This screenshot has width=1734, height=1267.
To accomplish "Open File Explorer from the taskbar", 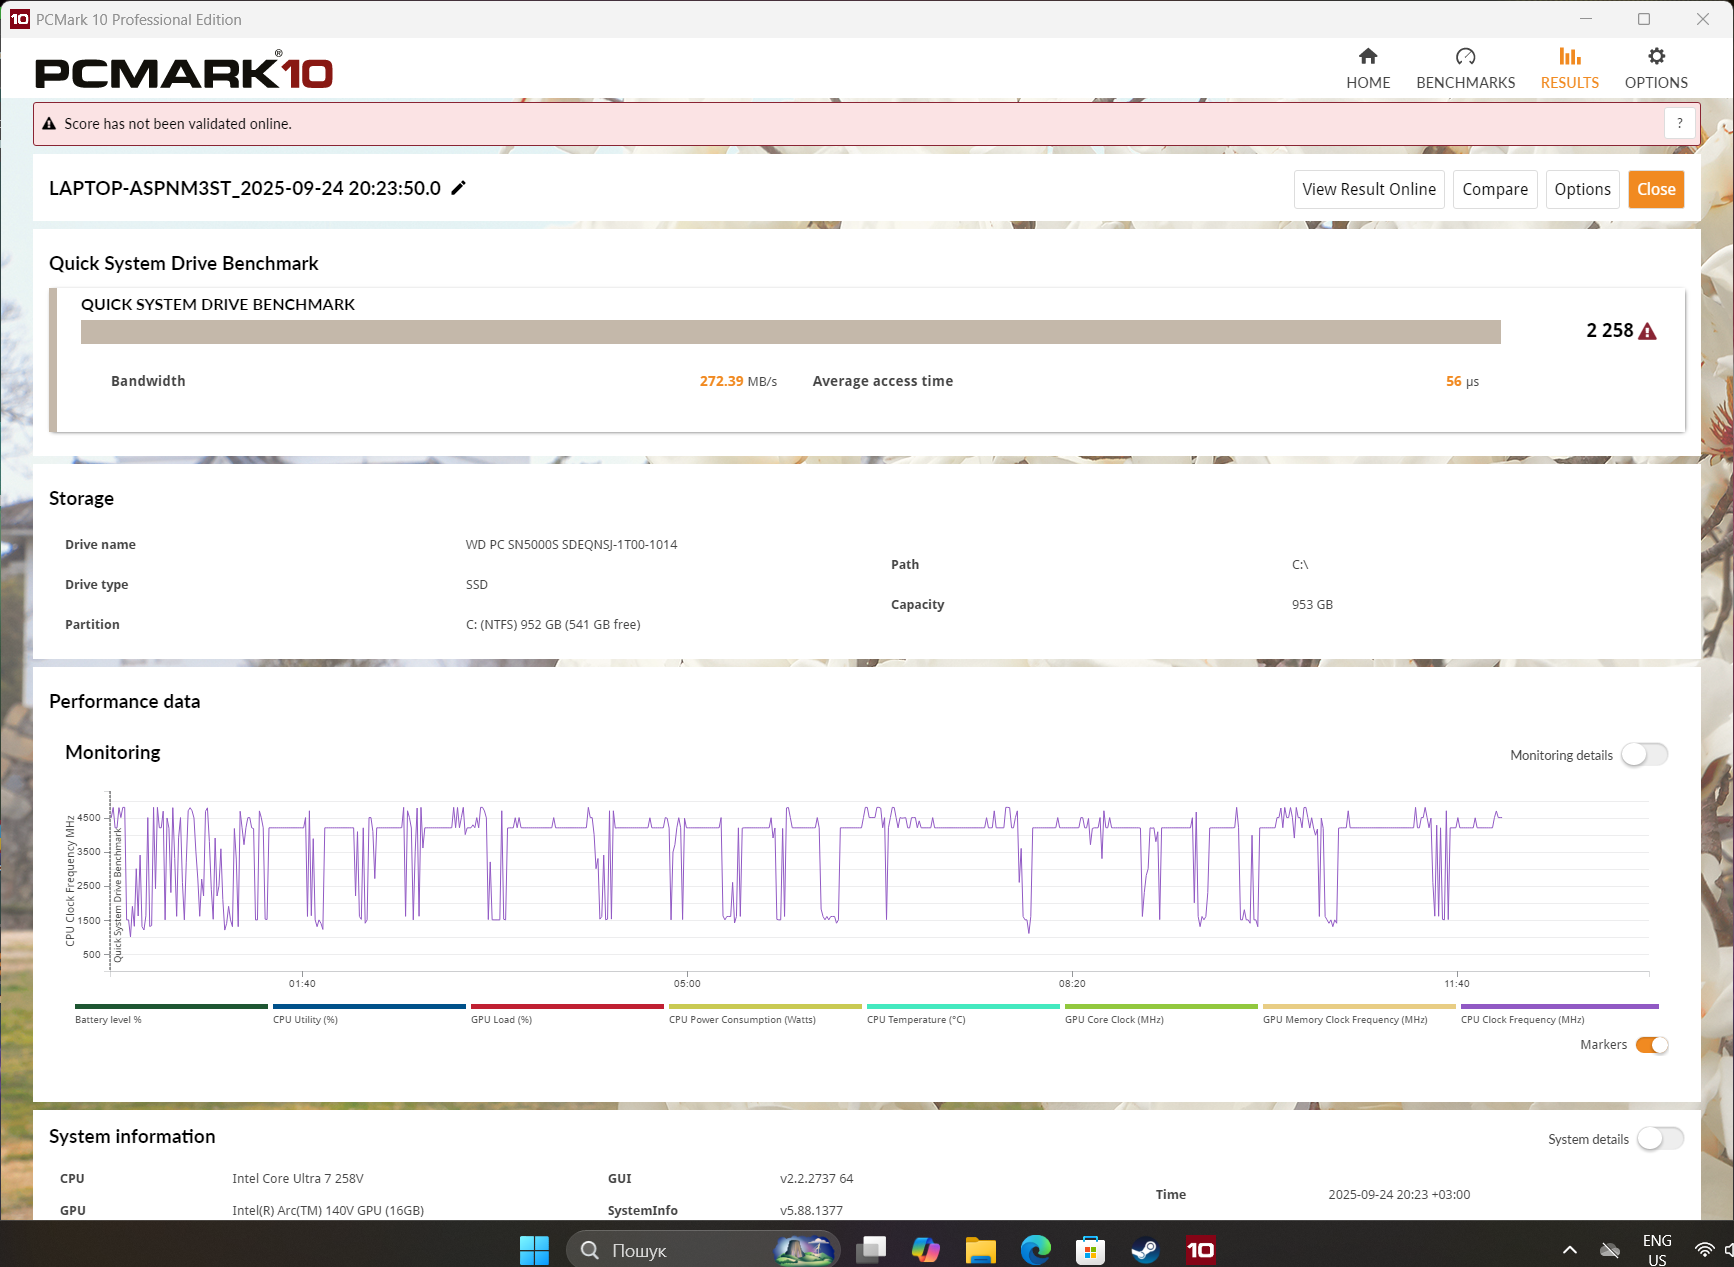I will pyautogui.click(x=981, y=1249).
